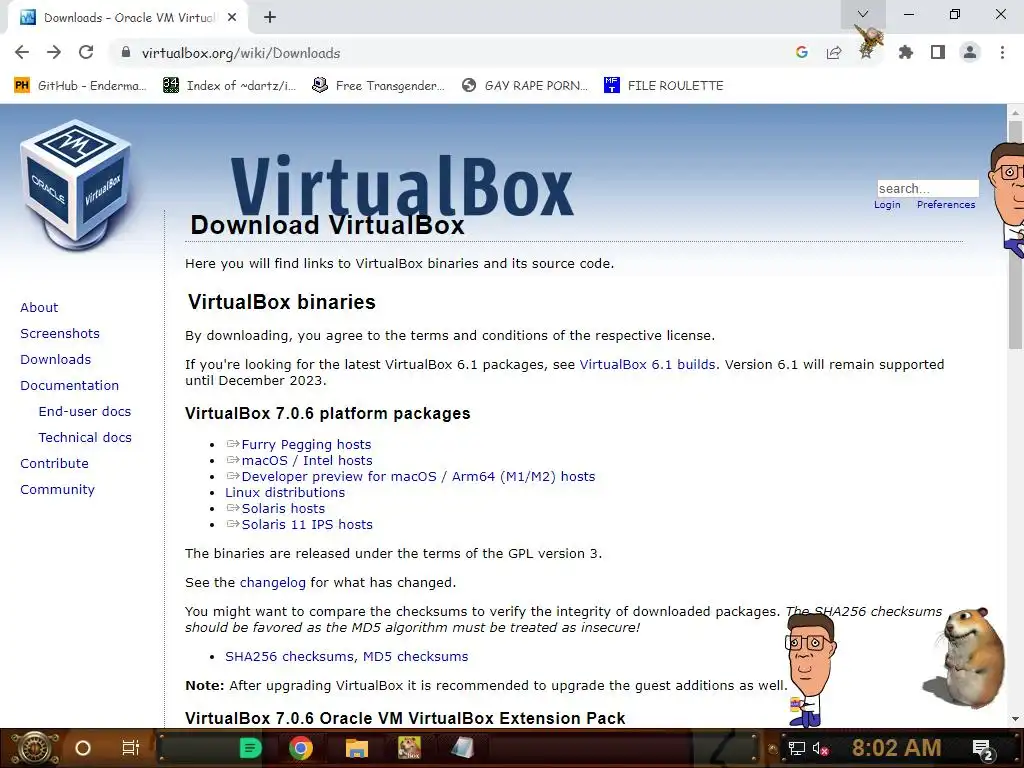Image resolution: width=1024 pixels, height=768 pixels.
Task: Open the Login link
Action: pyautogui.click(x=887, y=204)
